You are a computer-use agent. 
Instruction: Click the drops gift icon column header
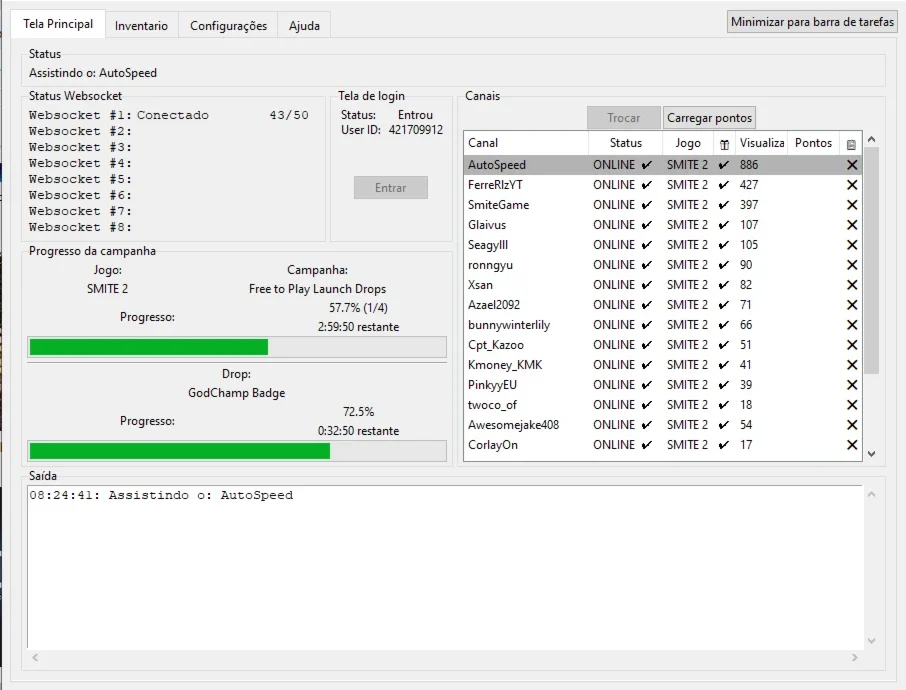[x=725, y=144]
